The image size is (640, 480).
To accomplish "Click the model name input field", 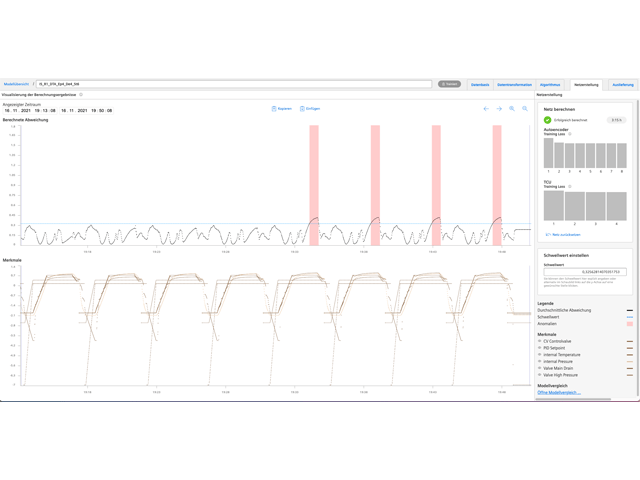I will pyautogui.click(x=234, y=84).
